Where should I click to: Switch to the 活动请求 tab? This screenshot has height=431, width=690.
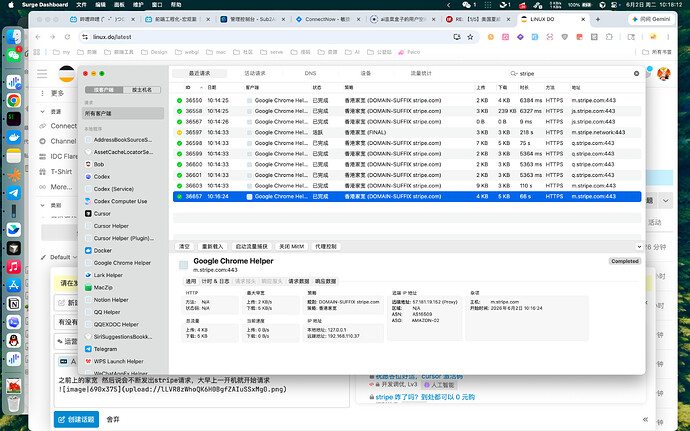[x=255, y=74]
